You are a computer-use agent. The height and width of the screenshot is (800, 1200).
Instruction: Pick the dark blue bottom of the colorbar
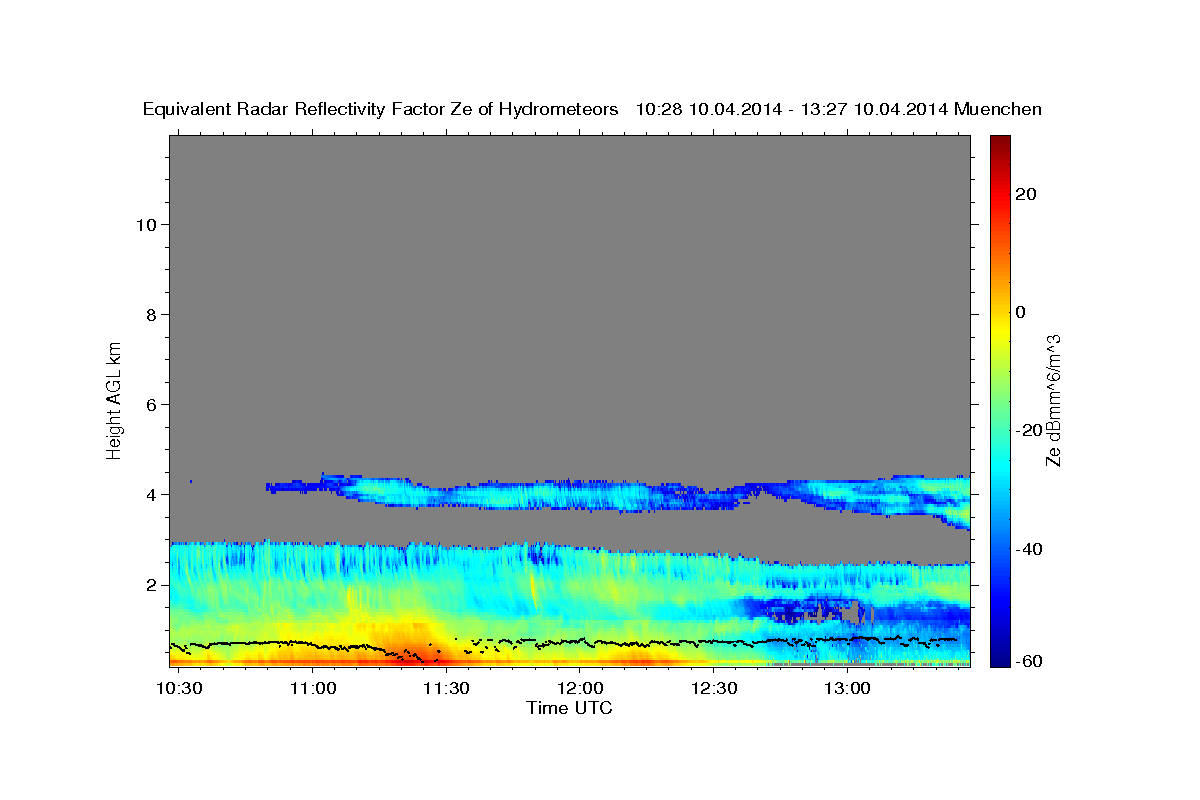tap(999, 660)
